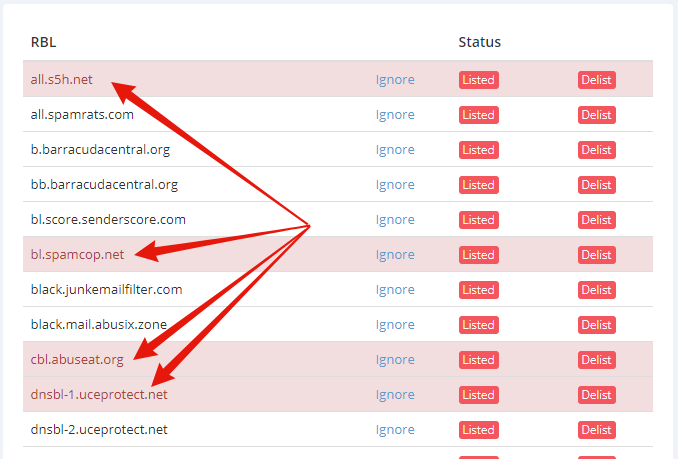The image size is (678, 459).
Task: Delist from all.s5h.net
Action: tap(597, 80)
